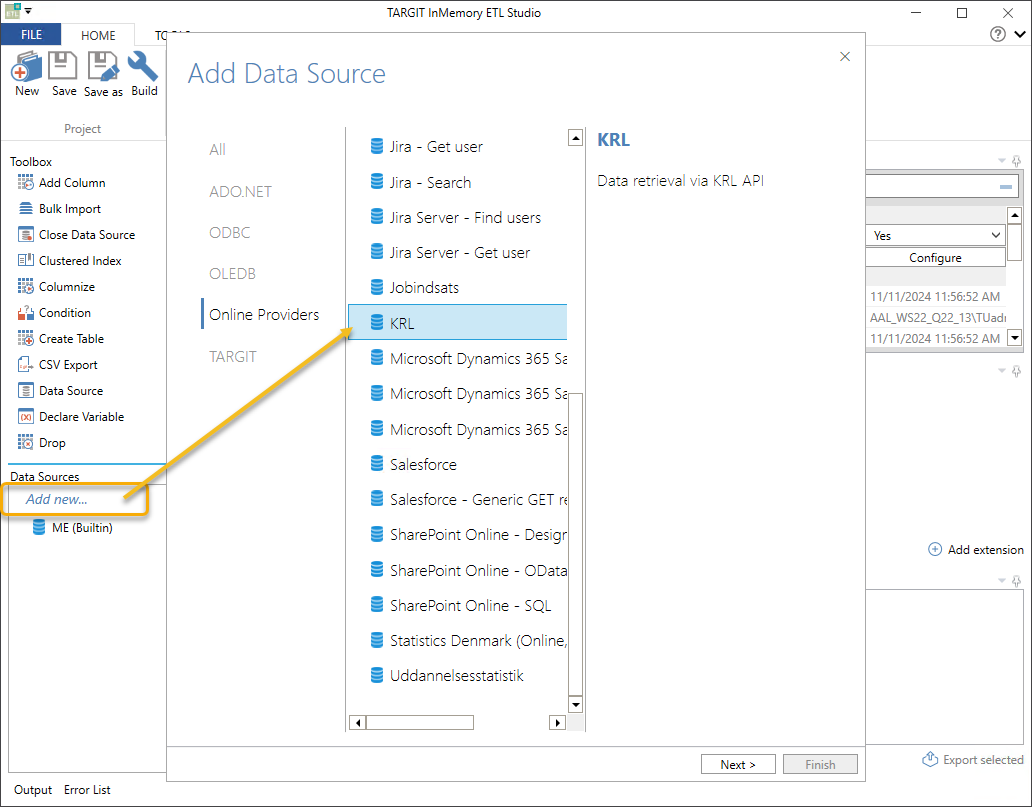Open quick access toolbar dropdown arrow
This screenshot has height=807, width=1032.
point(28,11)
